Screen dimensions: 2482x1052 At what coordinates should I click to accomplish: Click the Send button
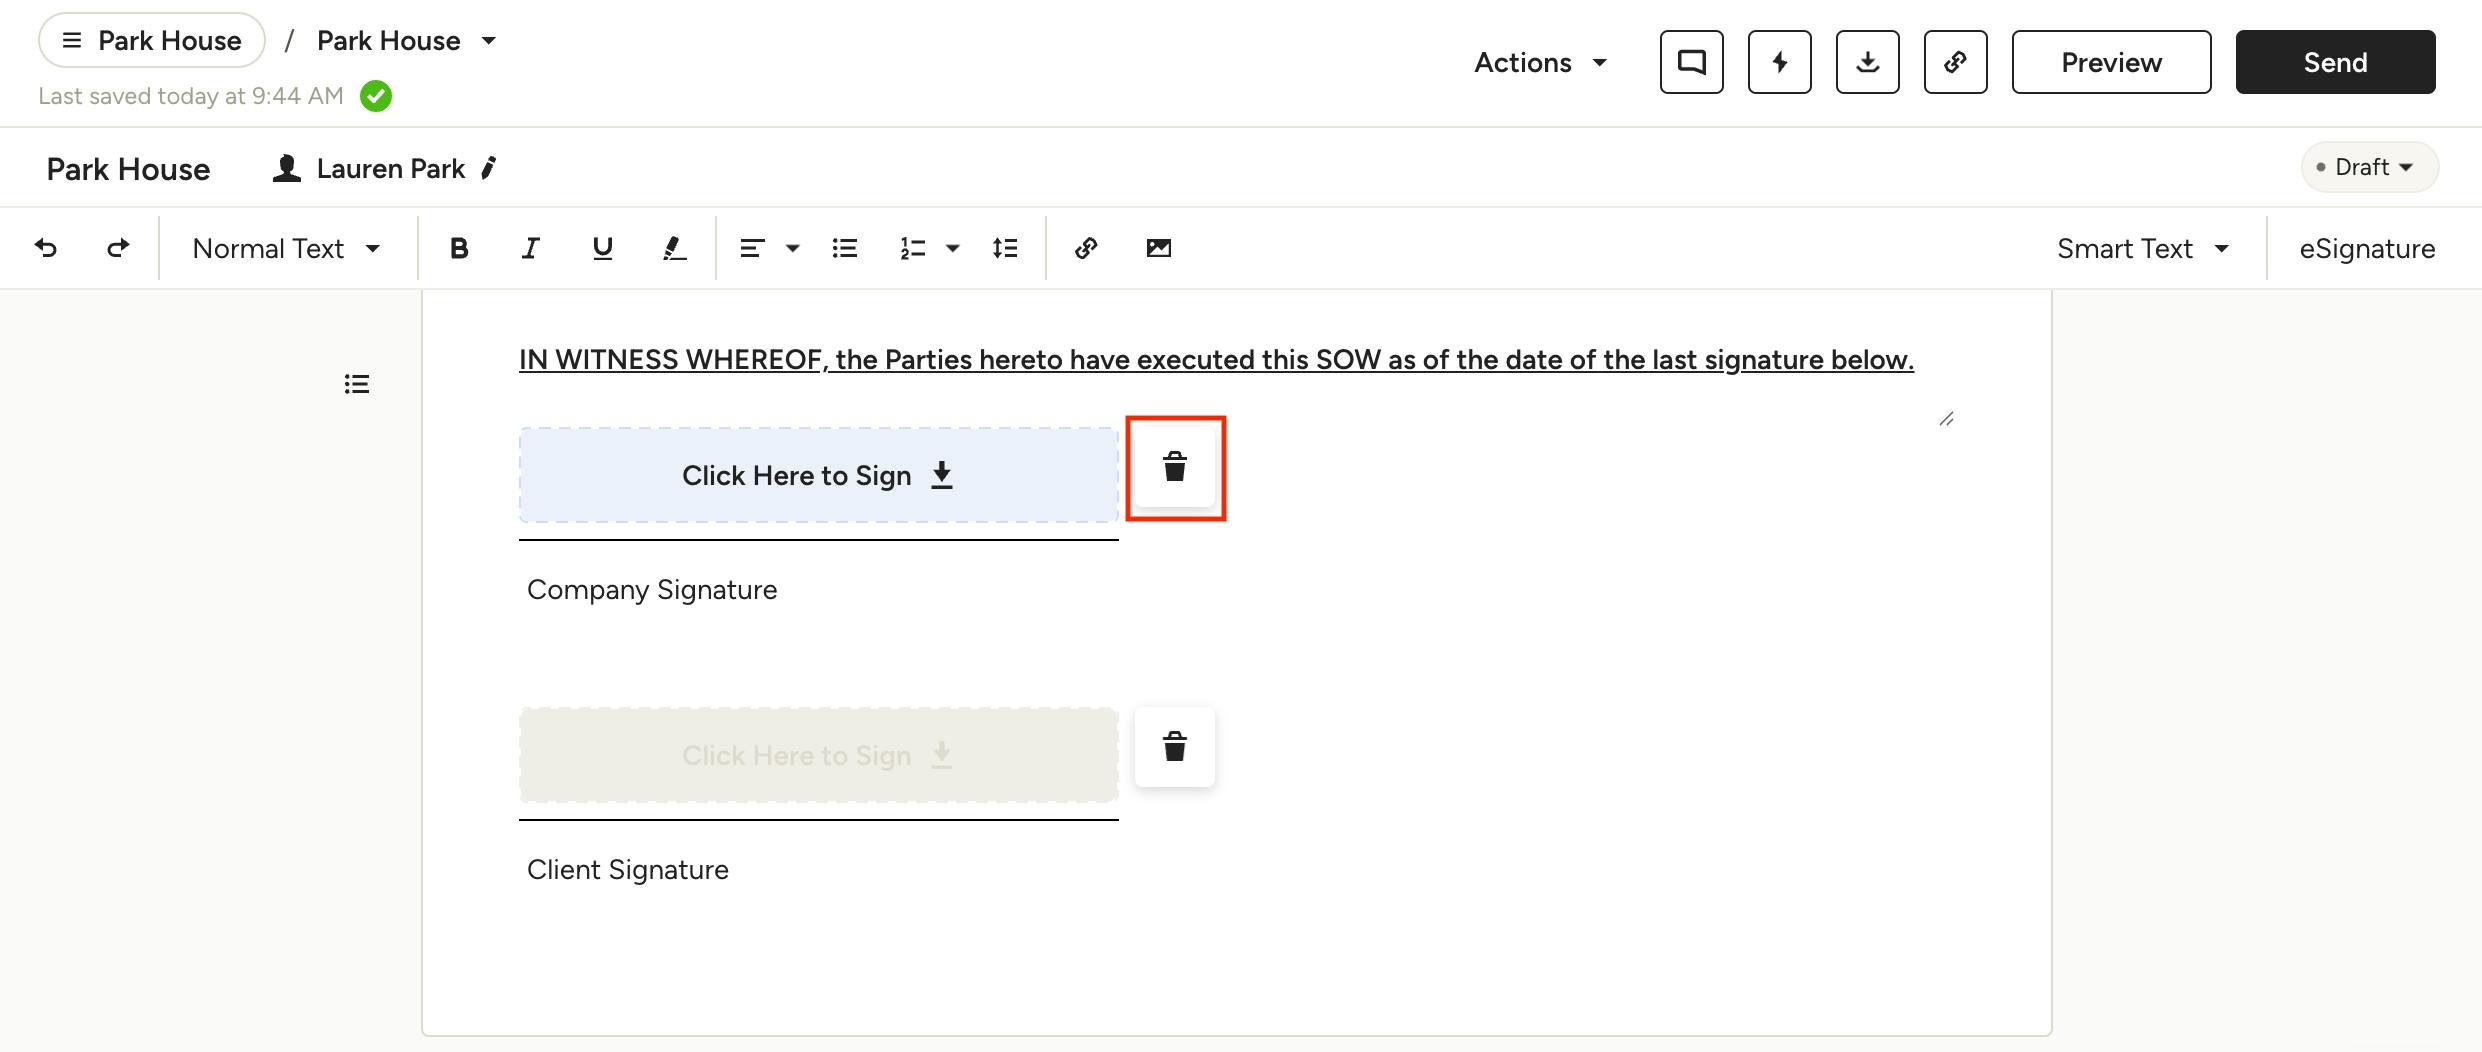pos(2335,62)
